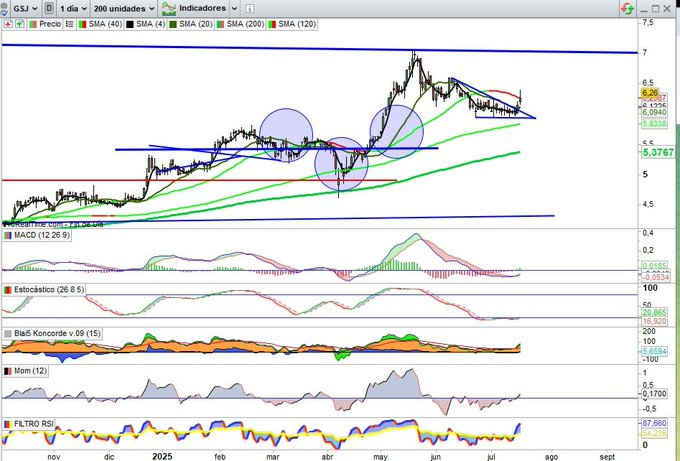Open the 1 día timeframe dropdown
The height and width of the screenshot is (461, 680).
pyautogui.click(x=73, y=8)
